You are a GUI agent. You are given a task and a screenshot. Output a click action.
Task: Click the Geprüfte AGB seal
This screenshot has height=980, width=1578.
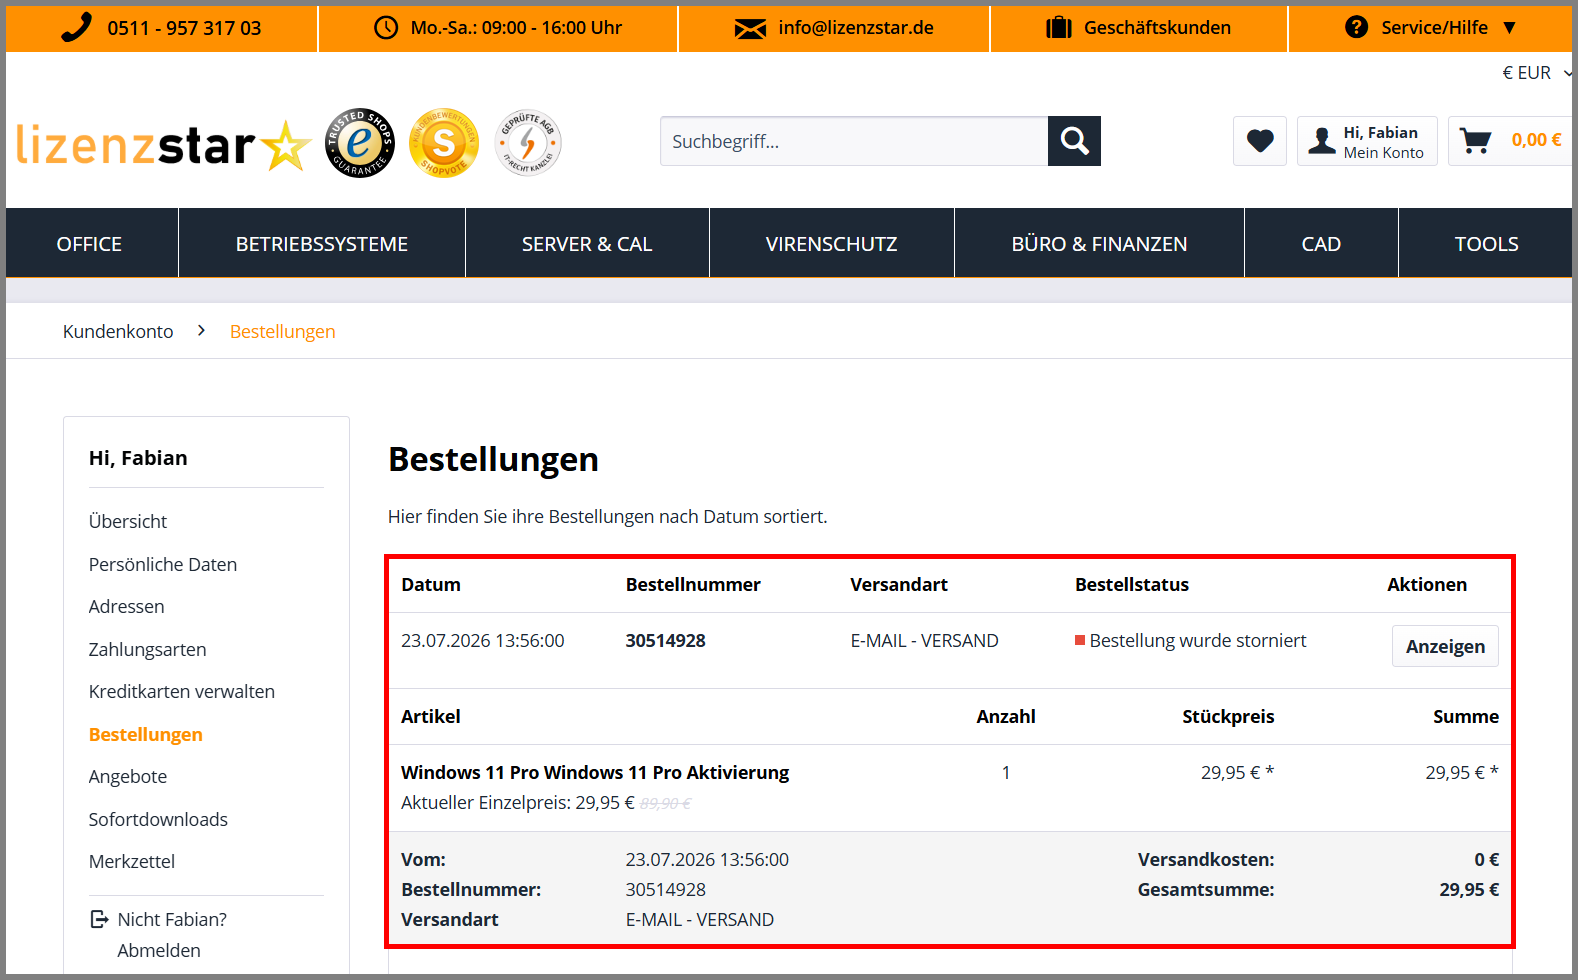click(x=528, y=143)
